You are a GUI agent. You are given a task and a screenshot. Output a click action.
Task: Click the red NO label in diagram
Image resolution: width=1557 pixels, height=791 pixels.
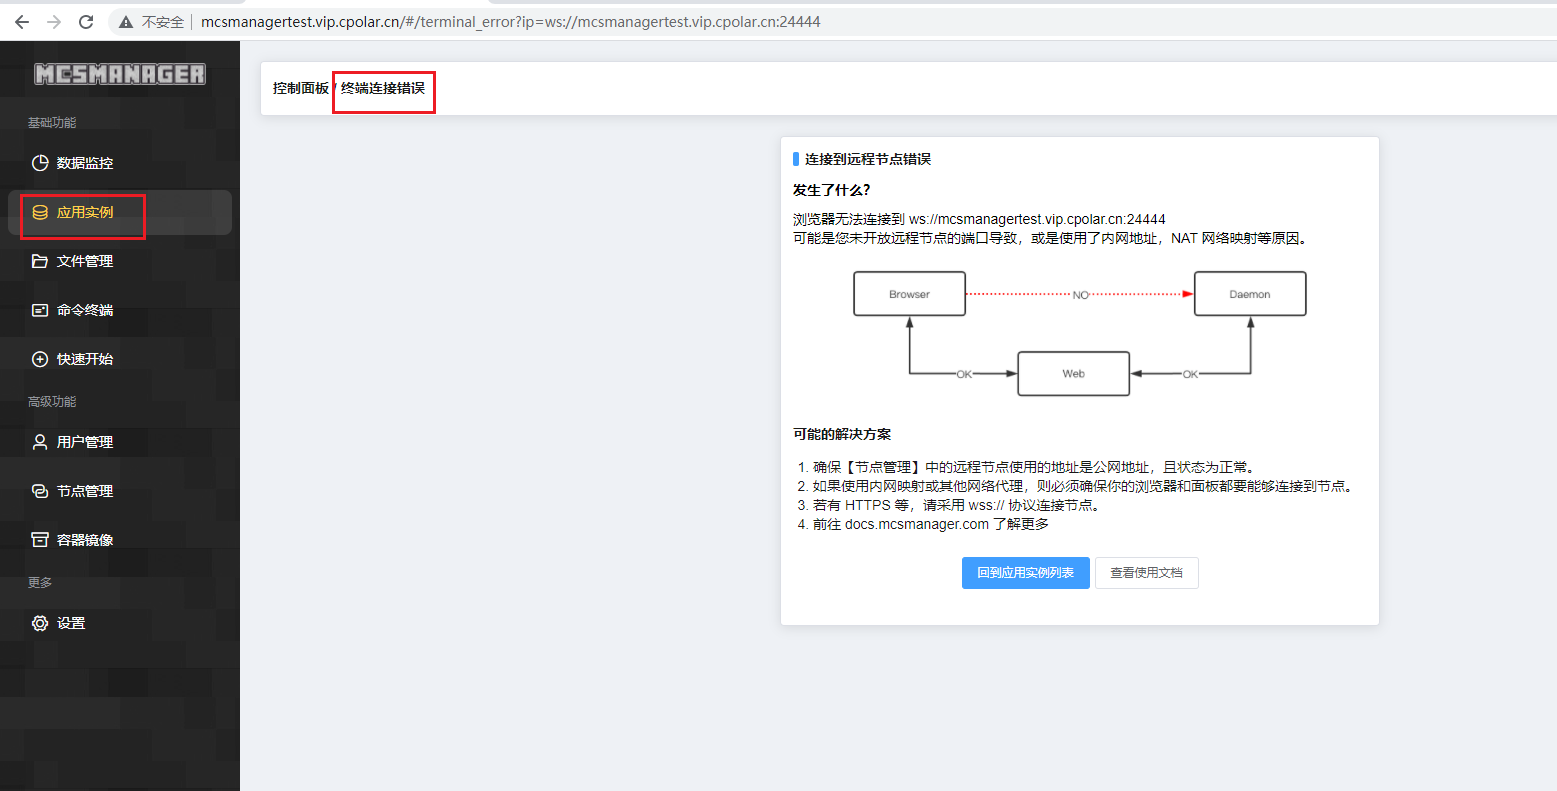[1080, 295]
